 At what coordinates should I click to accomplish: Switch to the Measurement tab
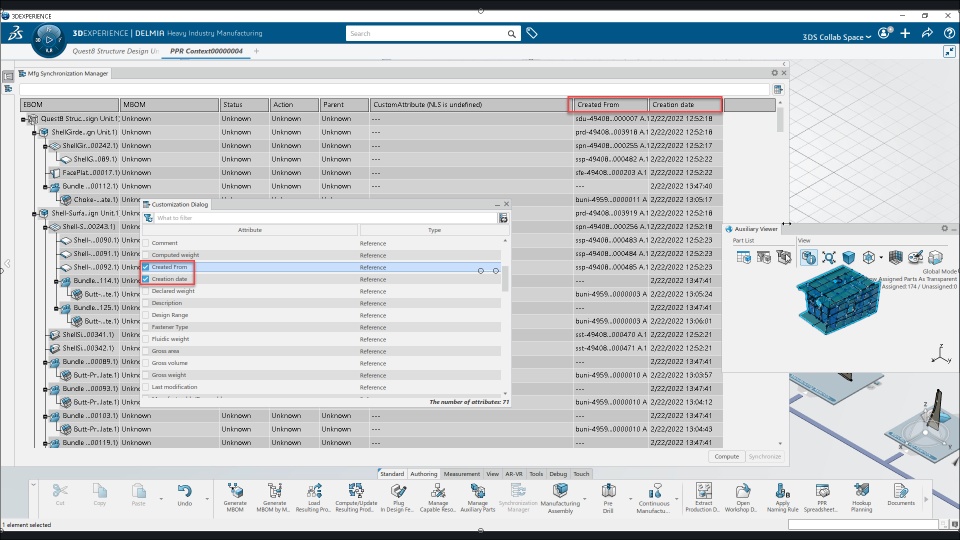pos(462,474)
